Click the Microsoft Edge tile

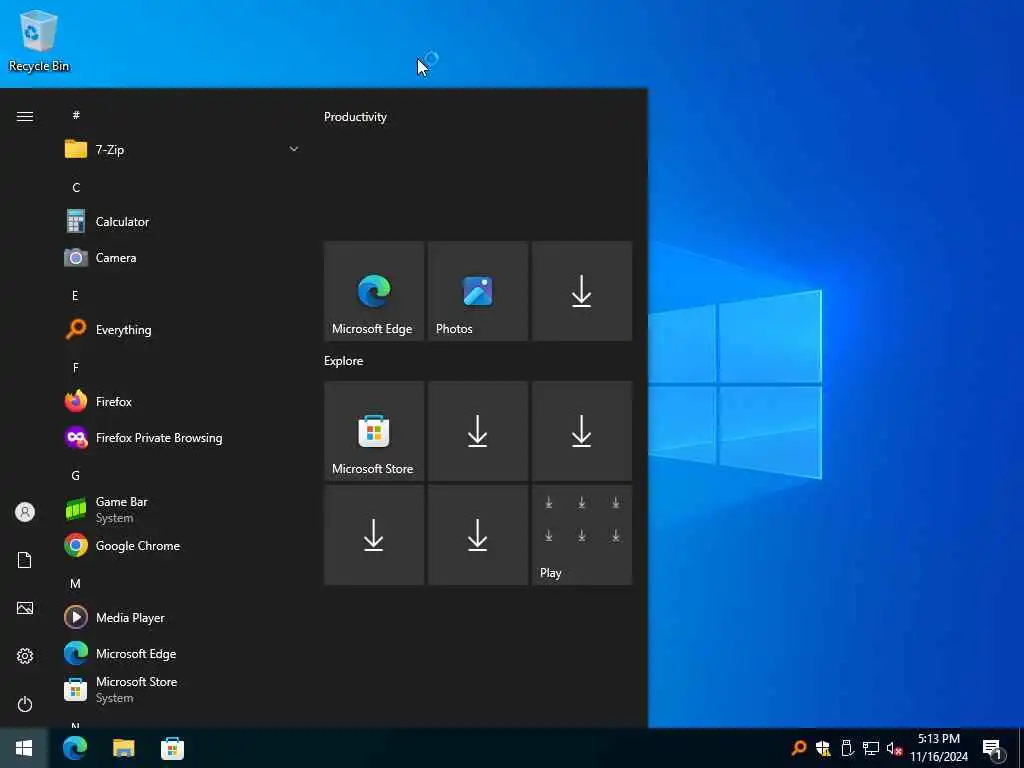(374, 291)
